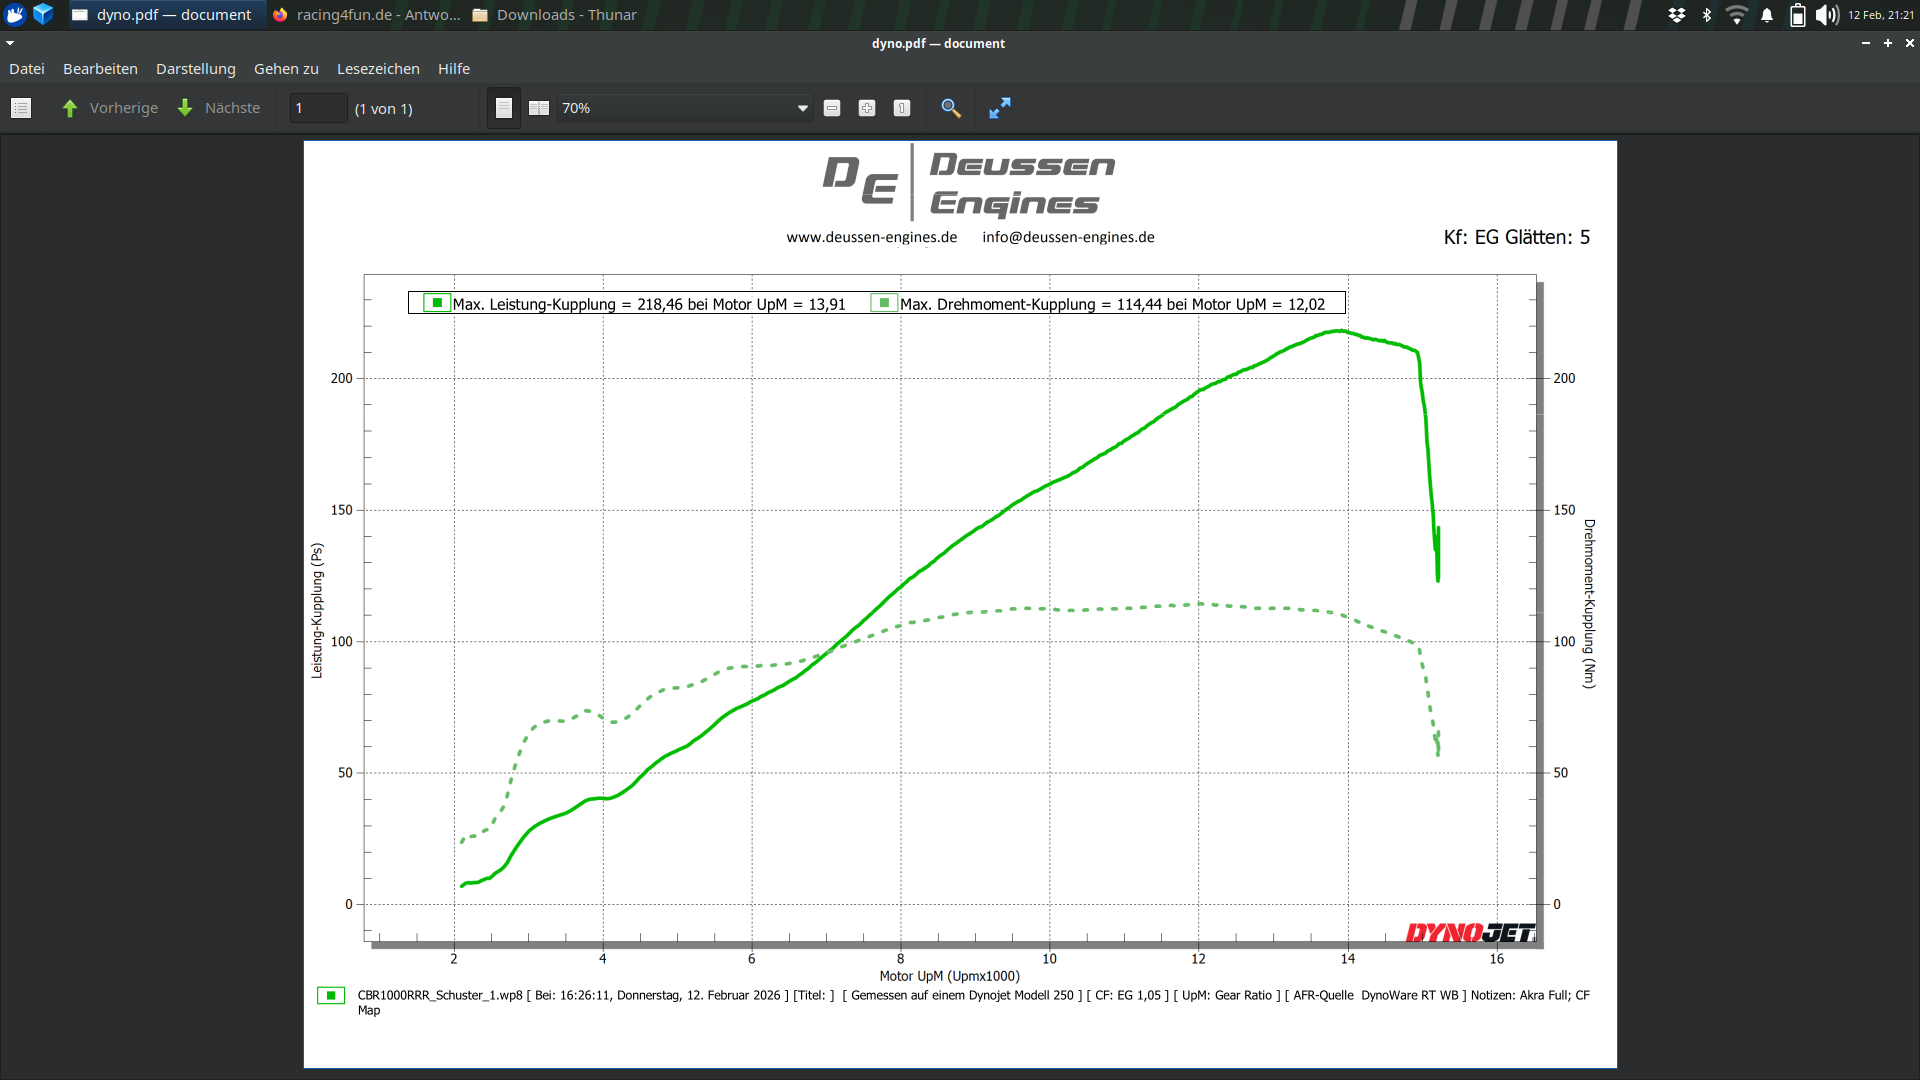This screenshot has width=1920, height=1080.
Task: Toggle continuous single page view
Action: point(504,108)
